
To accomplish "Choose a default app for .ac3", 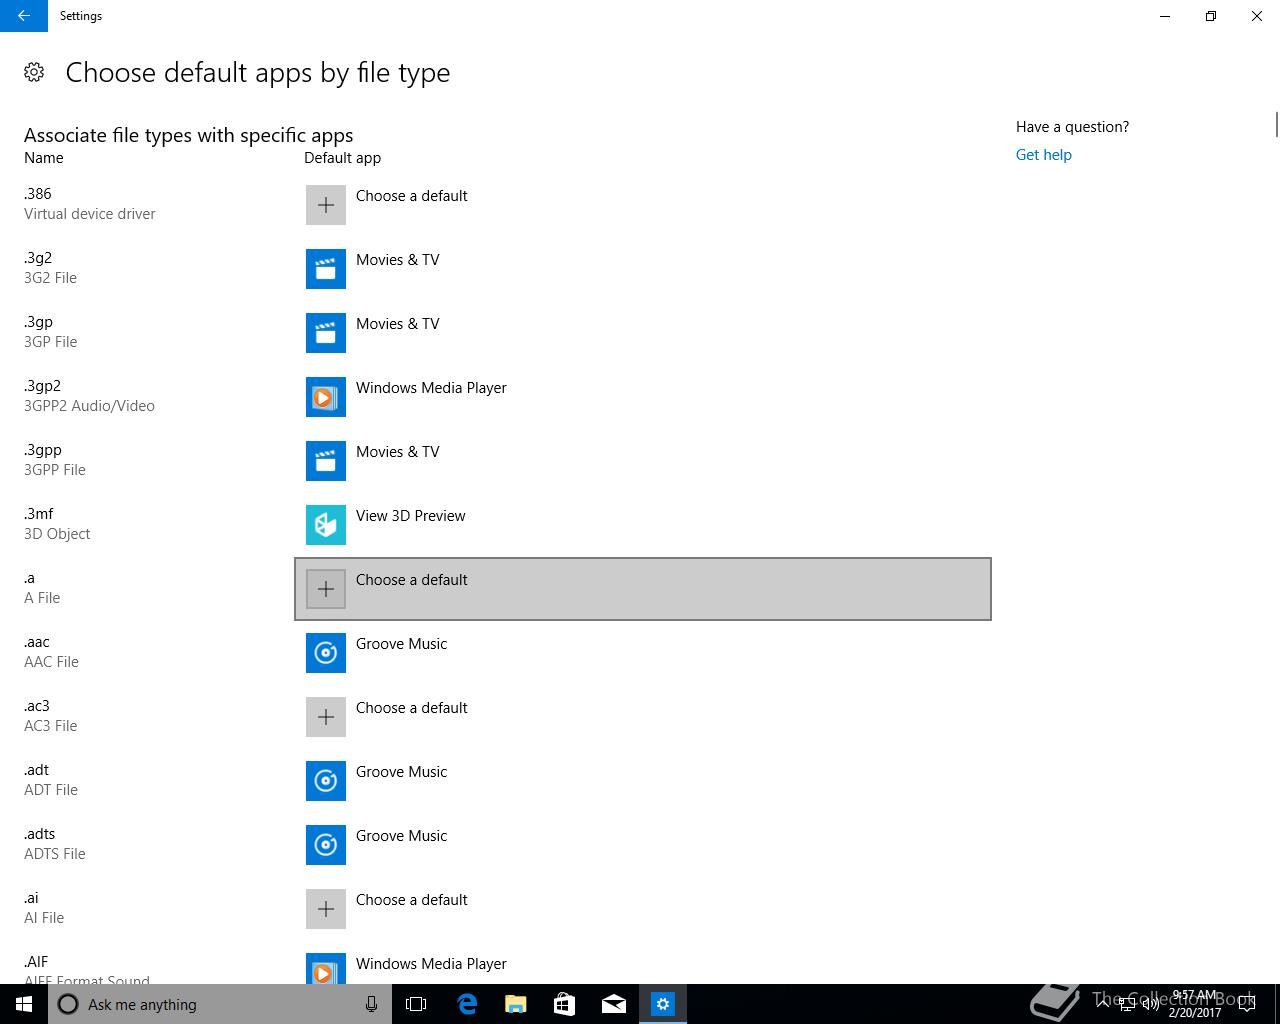I will [x=643, y=717].
